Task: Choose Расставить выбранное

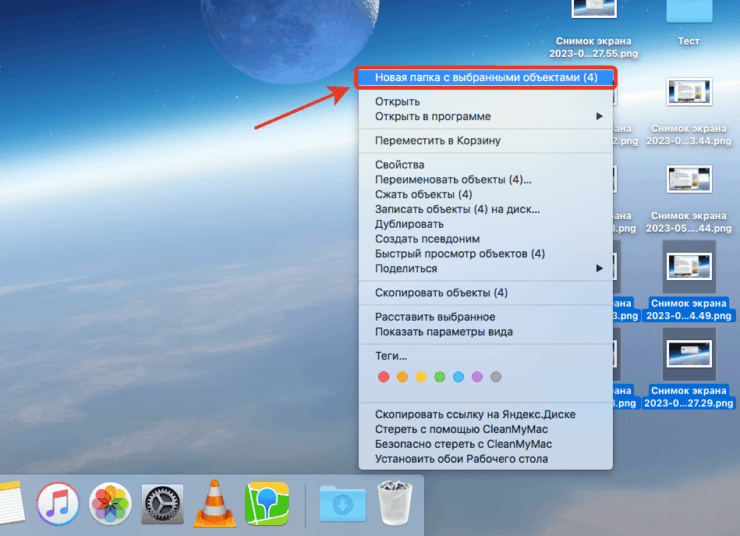Action: coord(486,317)
